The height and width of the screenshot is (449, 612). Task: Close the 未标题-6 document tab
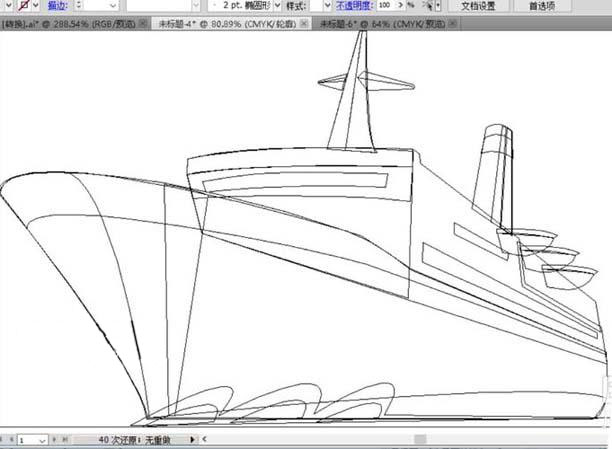tap(453, 24)
